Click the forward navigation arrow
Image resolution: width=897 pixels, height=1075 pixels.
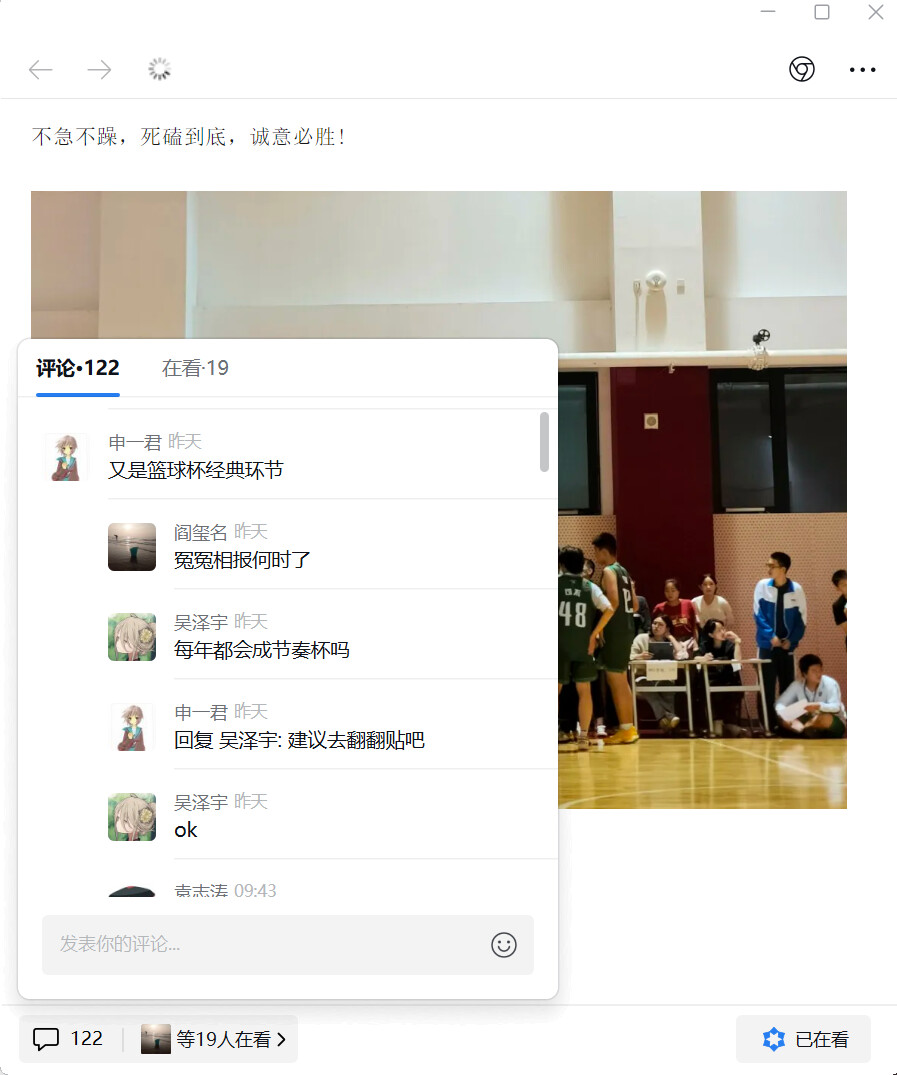(x=100, y=69)
